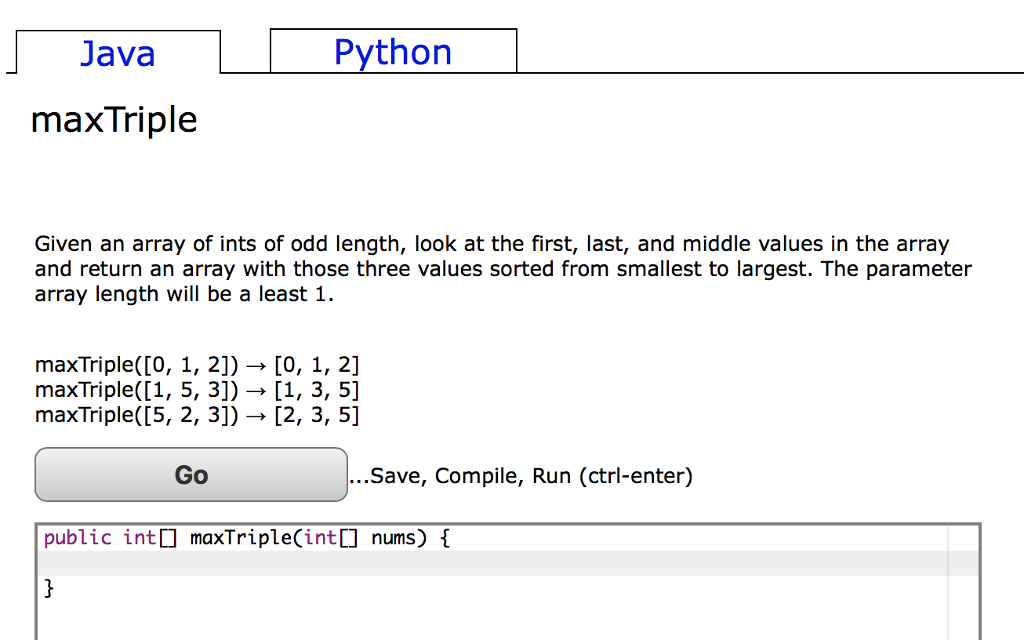Viewport: 1024px width, 640px height.
Task: Place cursor on the method signature line
Action: coord(245,537)
